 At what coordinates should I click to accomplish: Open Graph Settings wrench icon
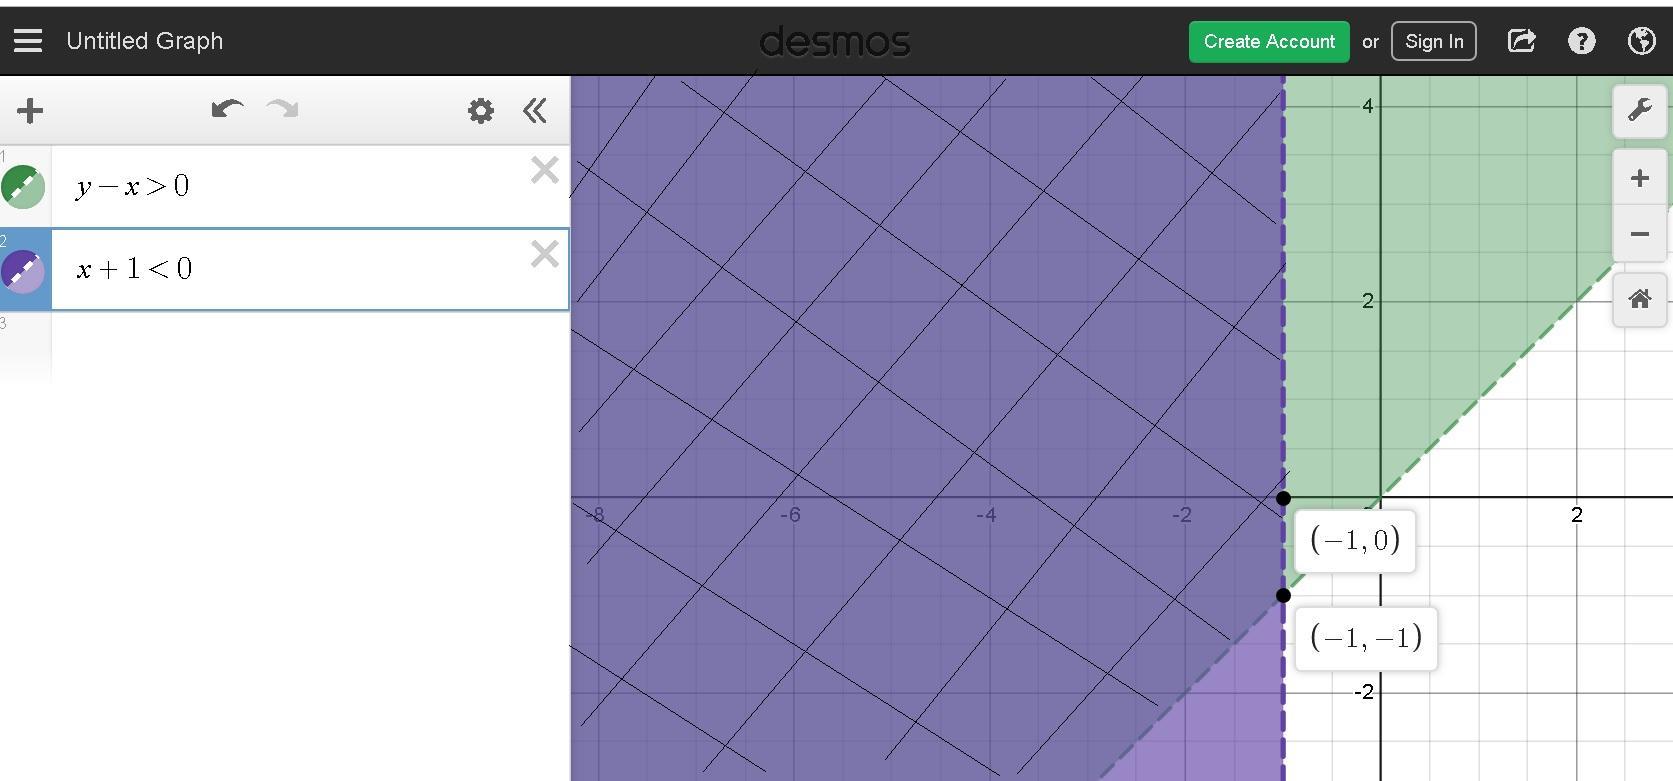click(1639, 110)
